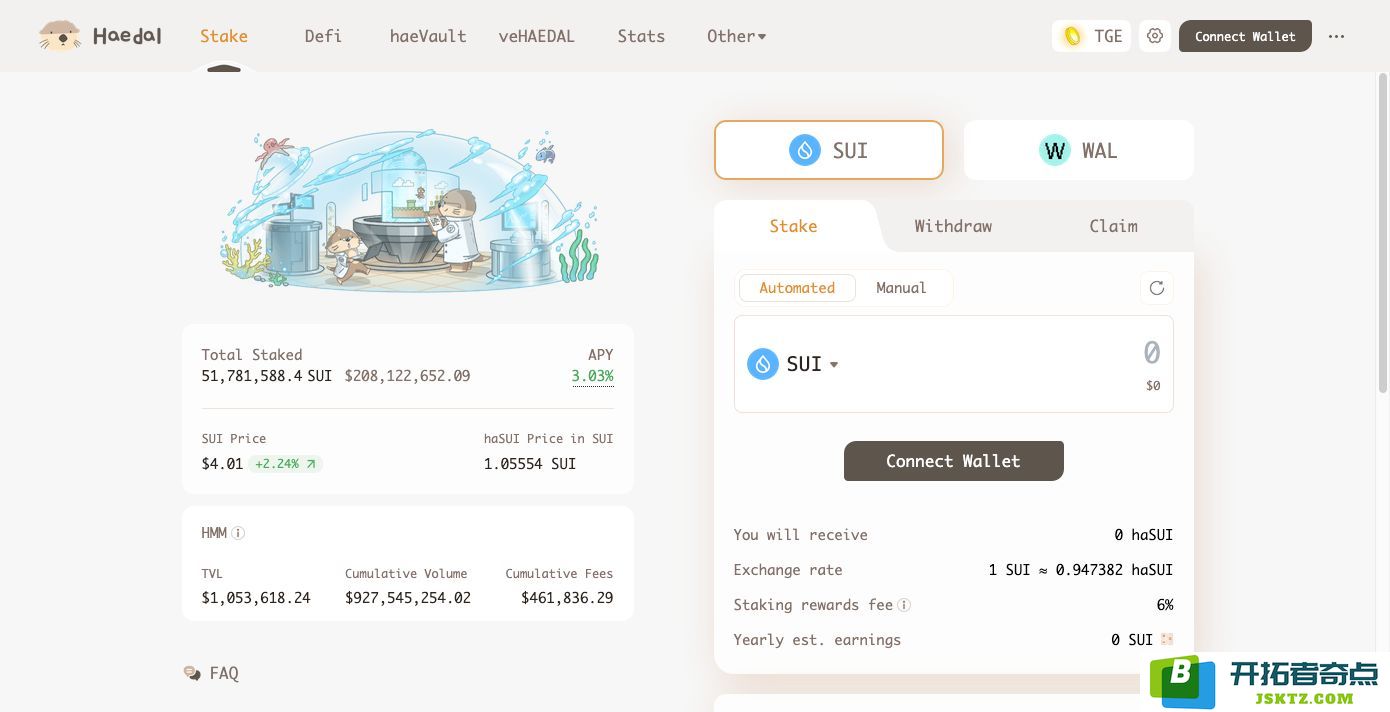This screenshot has height=712, width=1390.
Task: Open the haeVault navigation item
Action: coord(428,36)
